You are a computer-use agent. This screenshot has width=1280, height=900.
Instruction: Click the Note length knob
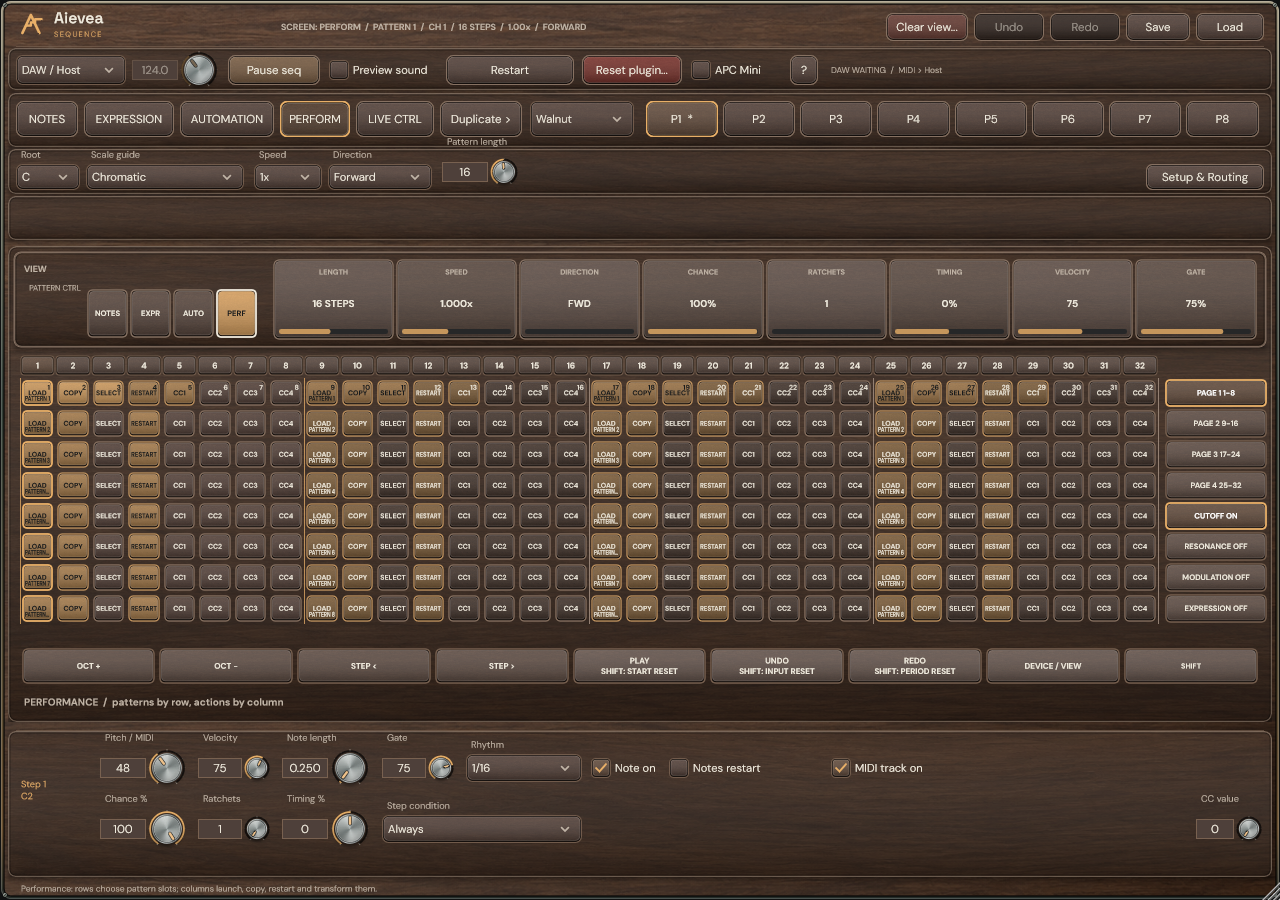[350, 768]
